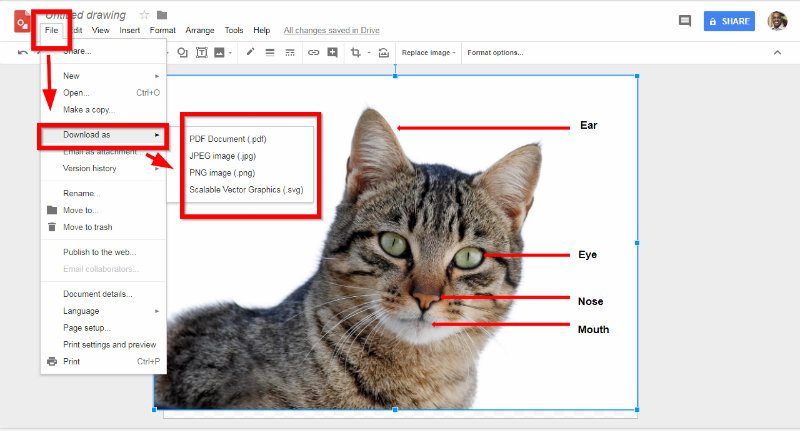Select the Text box tool
The width and height of the screenshot is (800, 431).
tap(202, 52)
